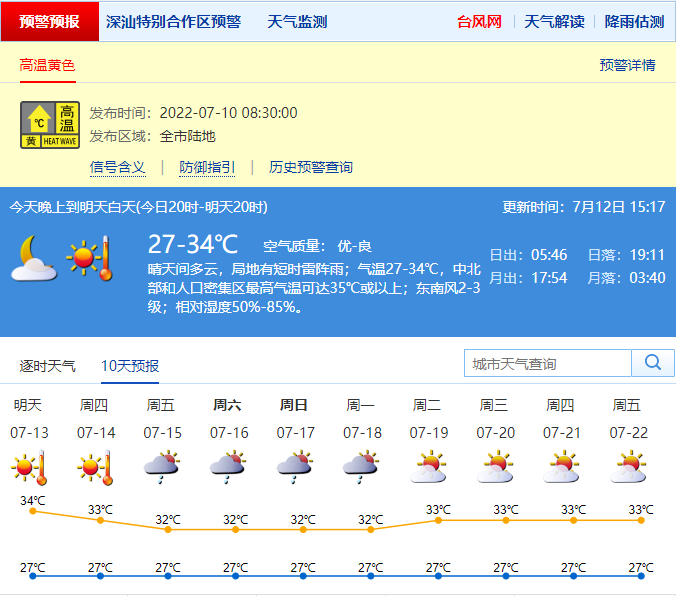676x596 pixels.
Task: Open 历史预警查询 link
Action: click(x=311, y=167)
